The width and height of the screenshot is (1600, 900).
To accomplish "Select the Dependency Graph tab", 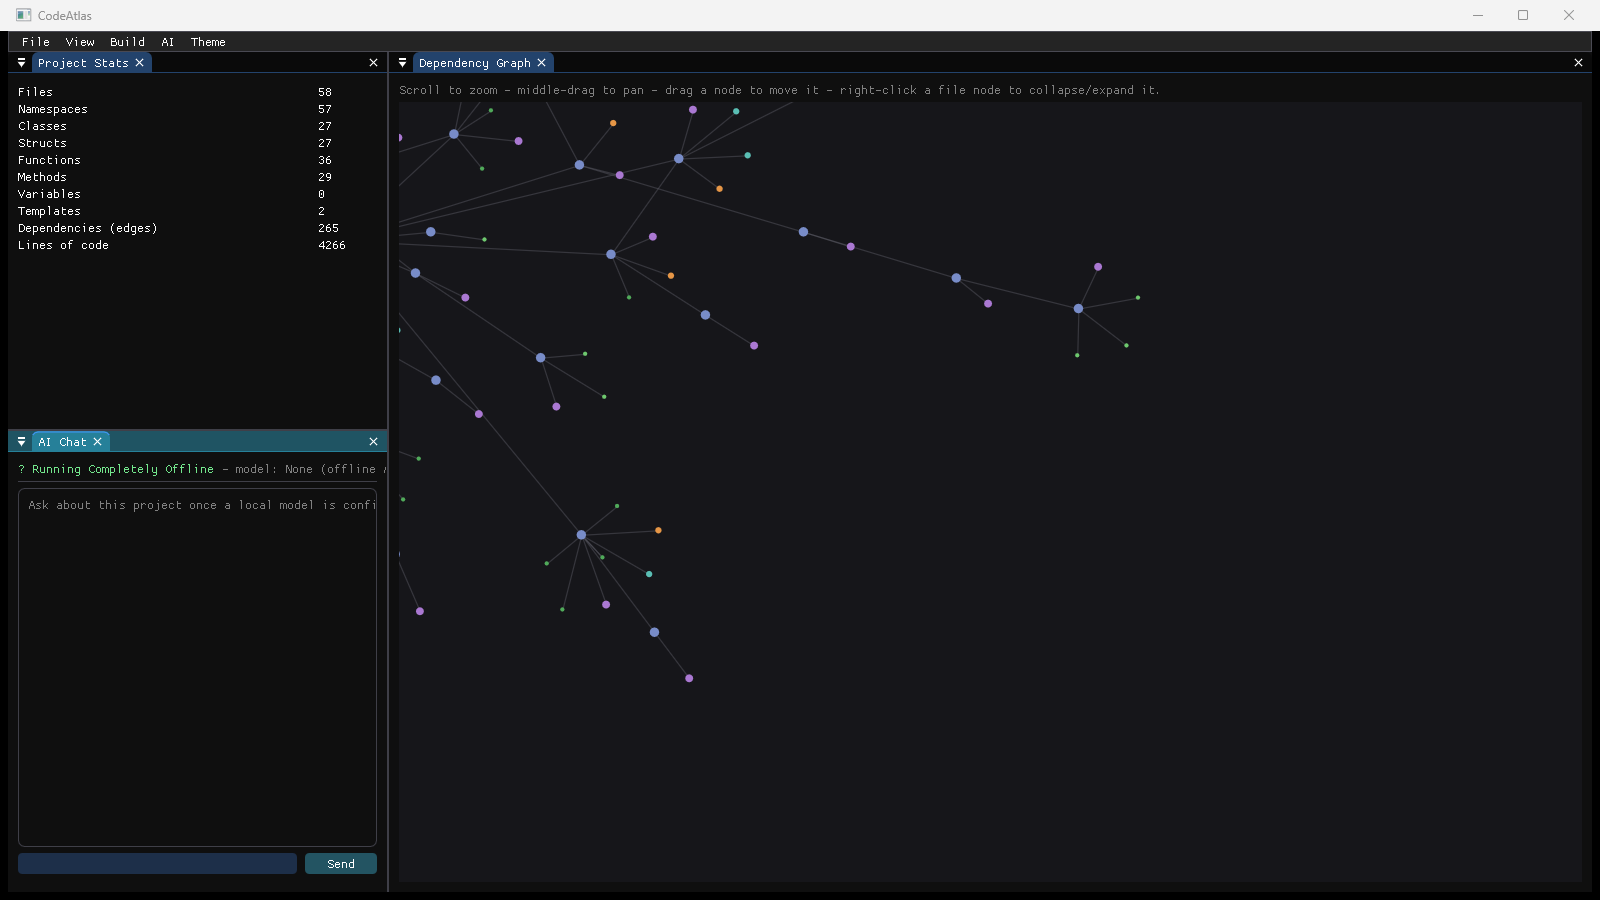I will tap(474, 63).
